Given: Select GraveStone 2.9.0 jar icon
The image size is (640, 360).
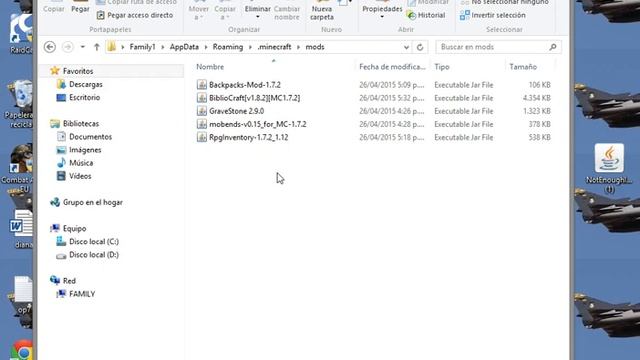Looking at the screenshot, I should click(x=202, y=111).
